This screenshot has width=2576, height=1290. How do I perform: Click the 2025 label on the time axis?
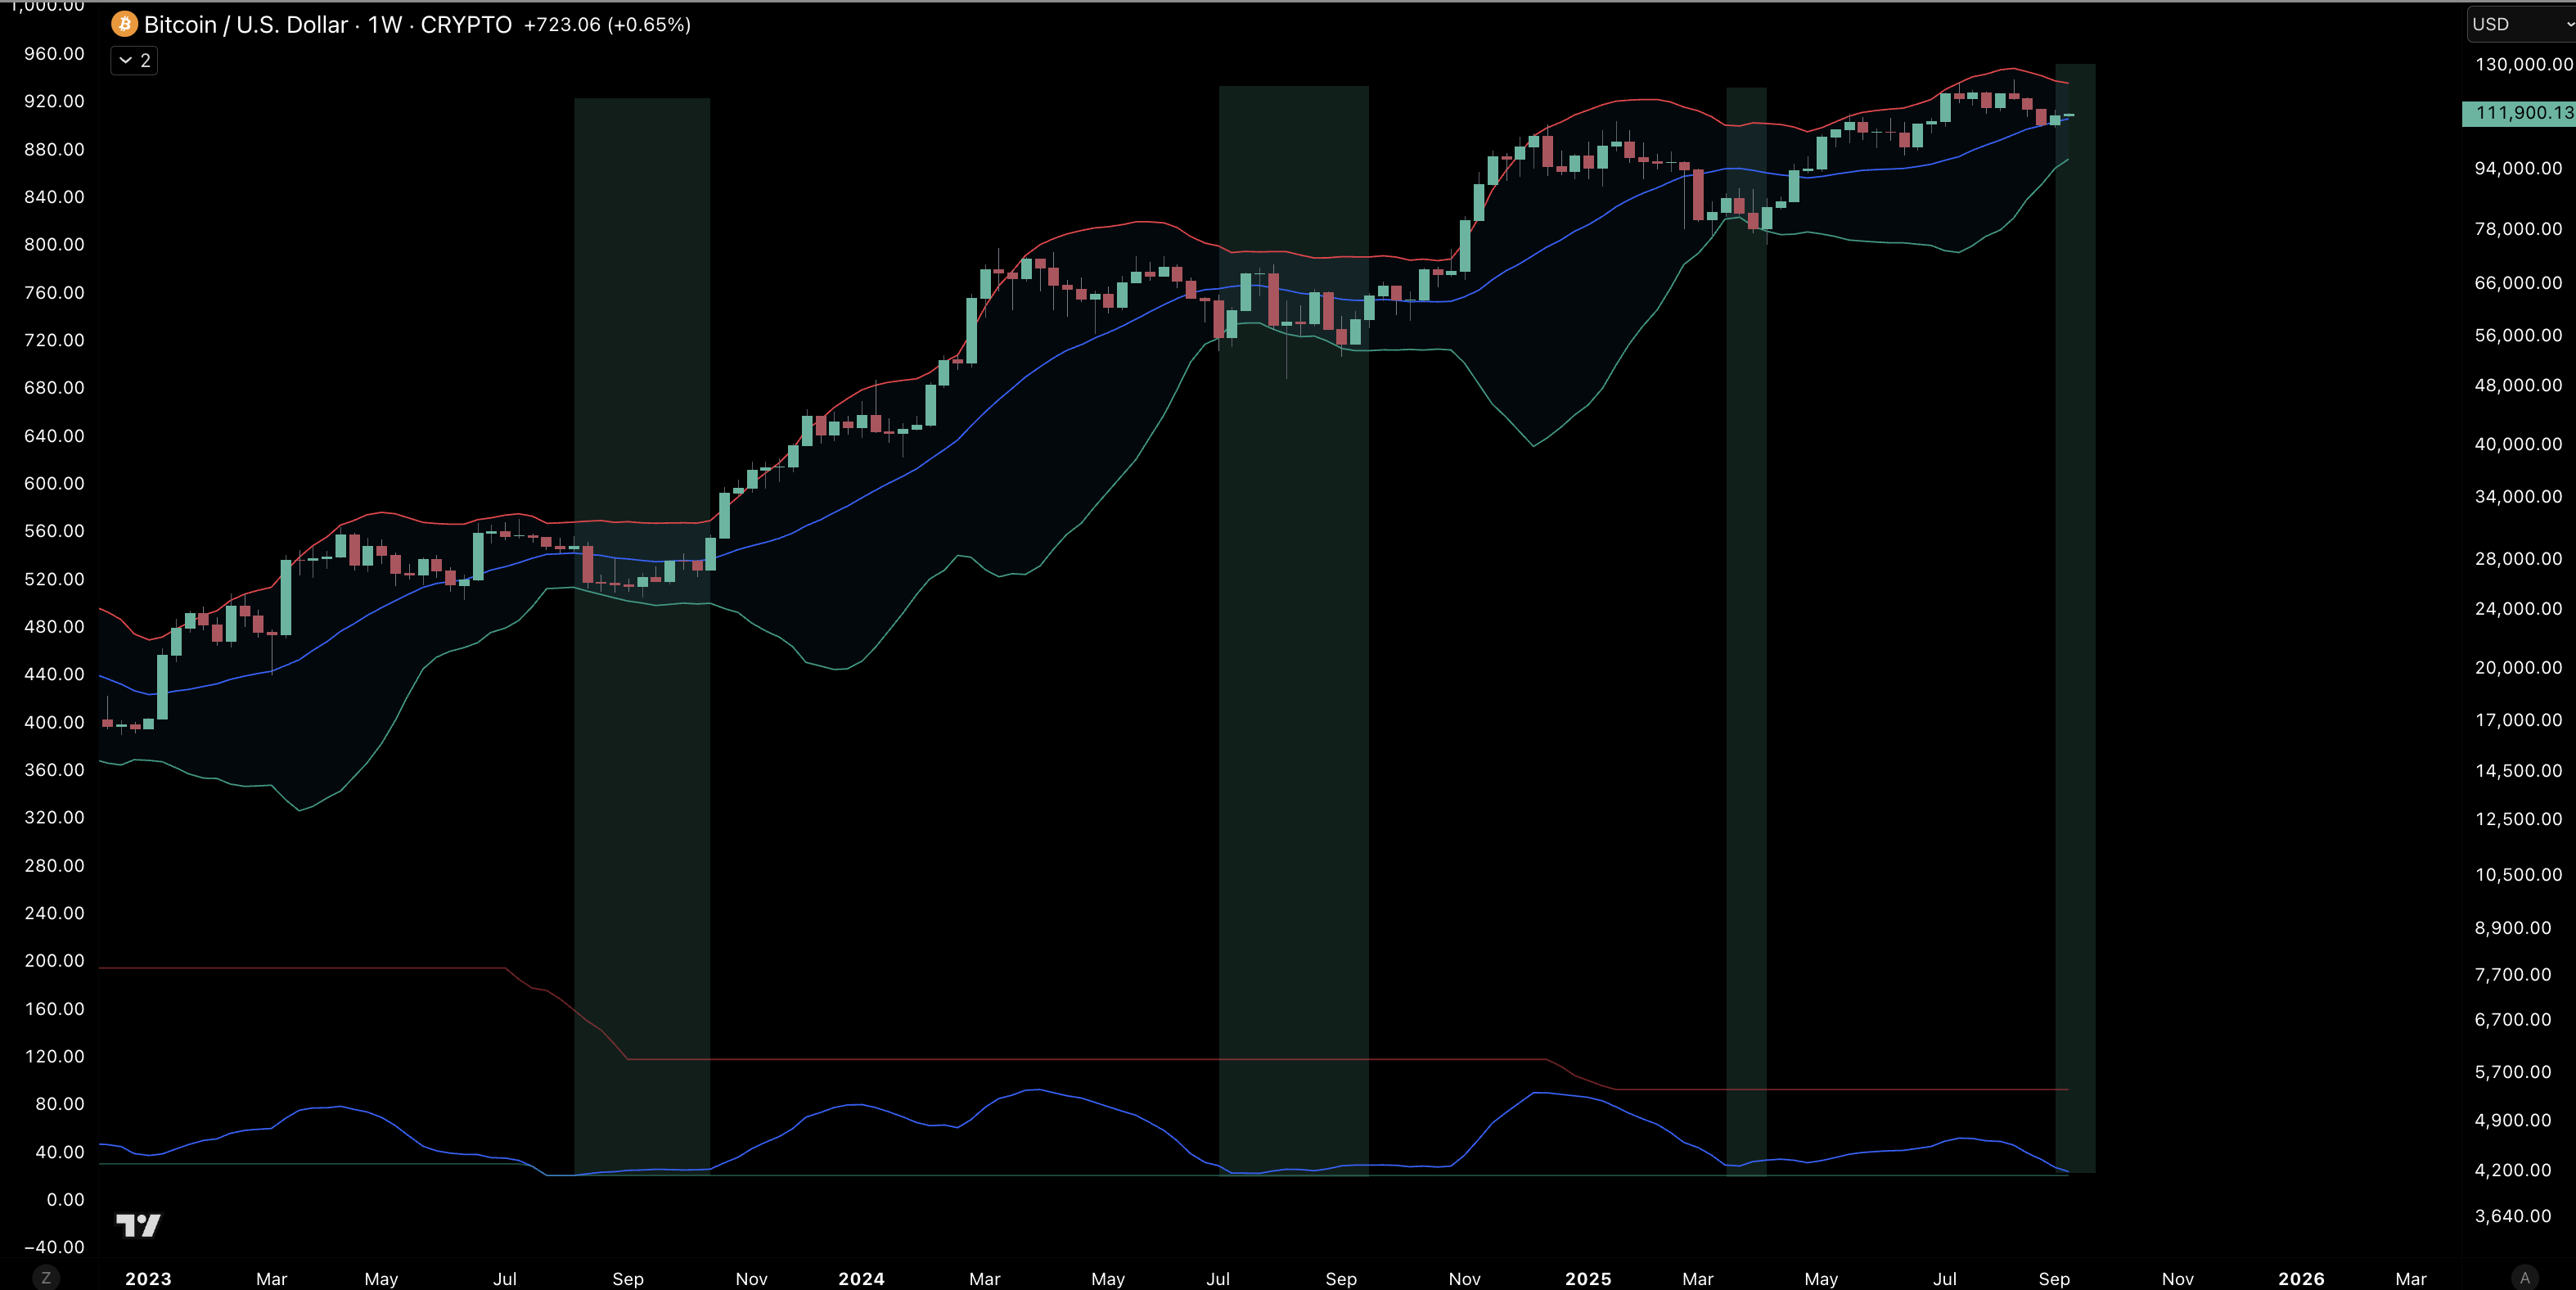click(x=1588, y=1278)
